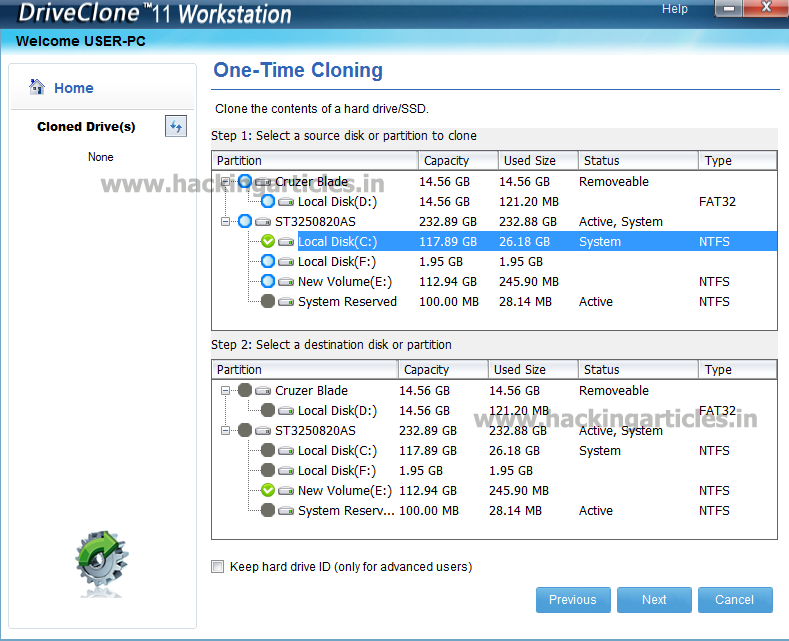Click source 245.90 MB used size cell
The image size is (789, 641).
[x=529, y=282]
